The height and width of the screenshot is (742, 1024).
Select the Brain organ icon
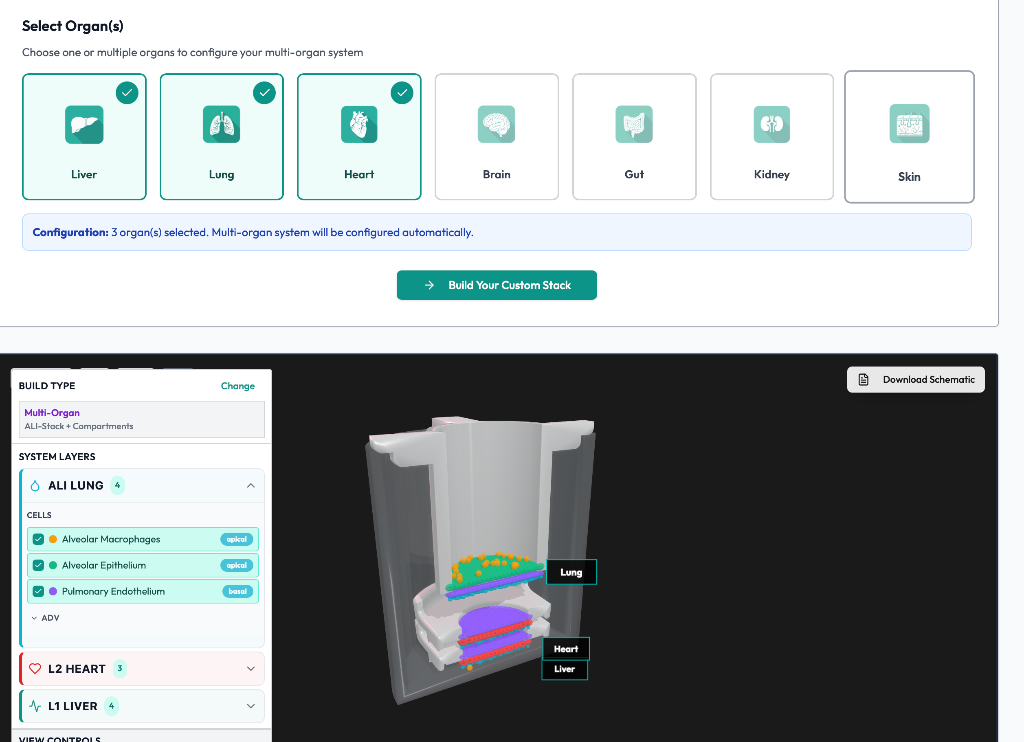tap(496, 125)
